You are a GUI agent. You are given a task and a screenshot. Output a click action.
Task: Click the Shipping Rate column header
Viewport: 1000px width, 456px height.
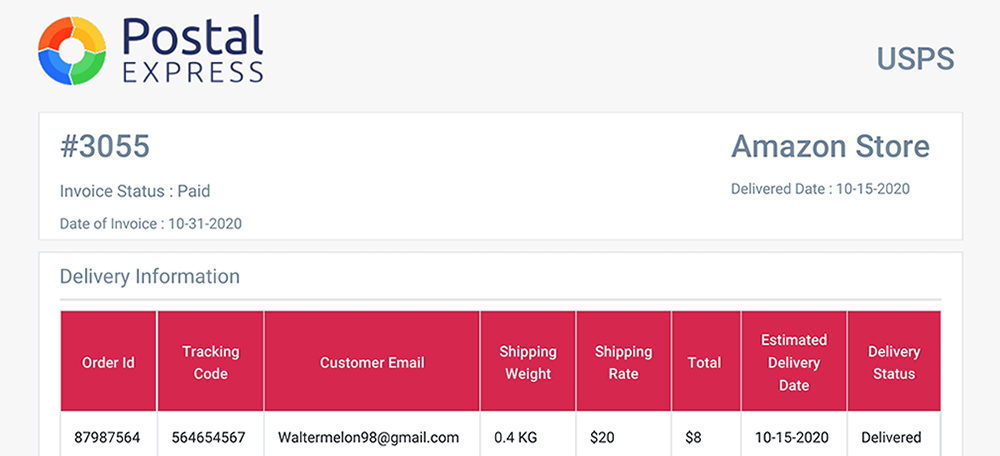point(624,362)
